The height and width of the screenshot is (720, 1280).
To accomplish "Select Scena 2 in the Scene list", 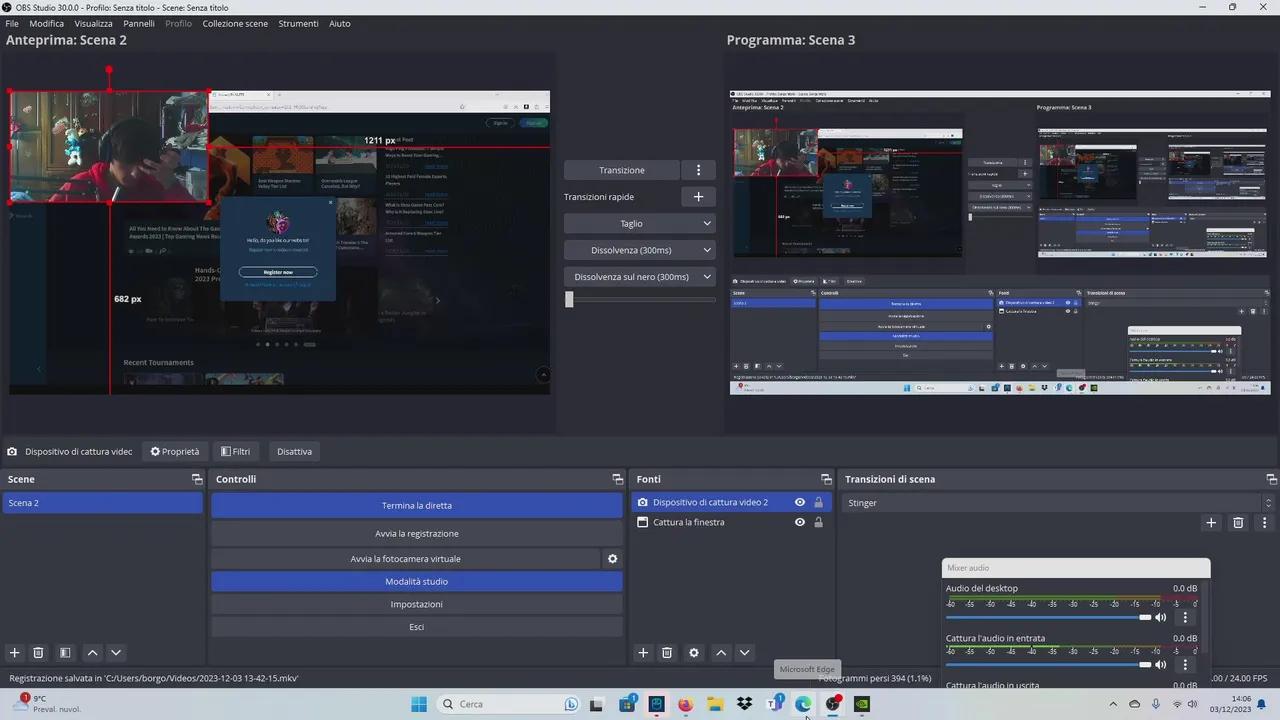I will (x=102, y=503).
